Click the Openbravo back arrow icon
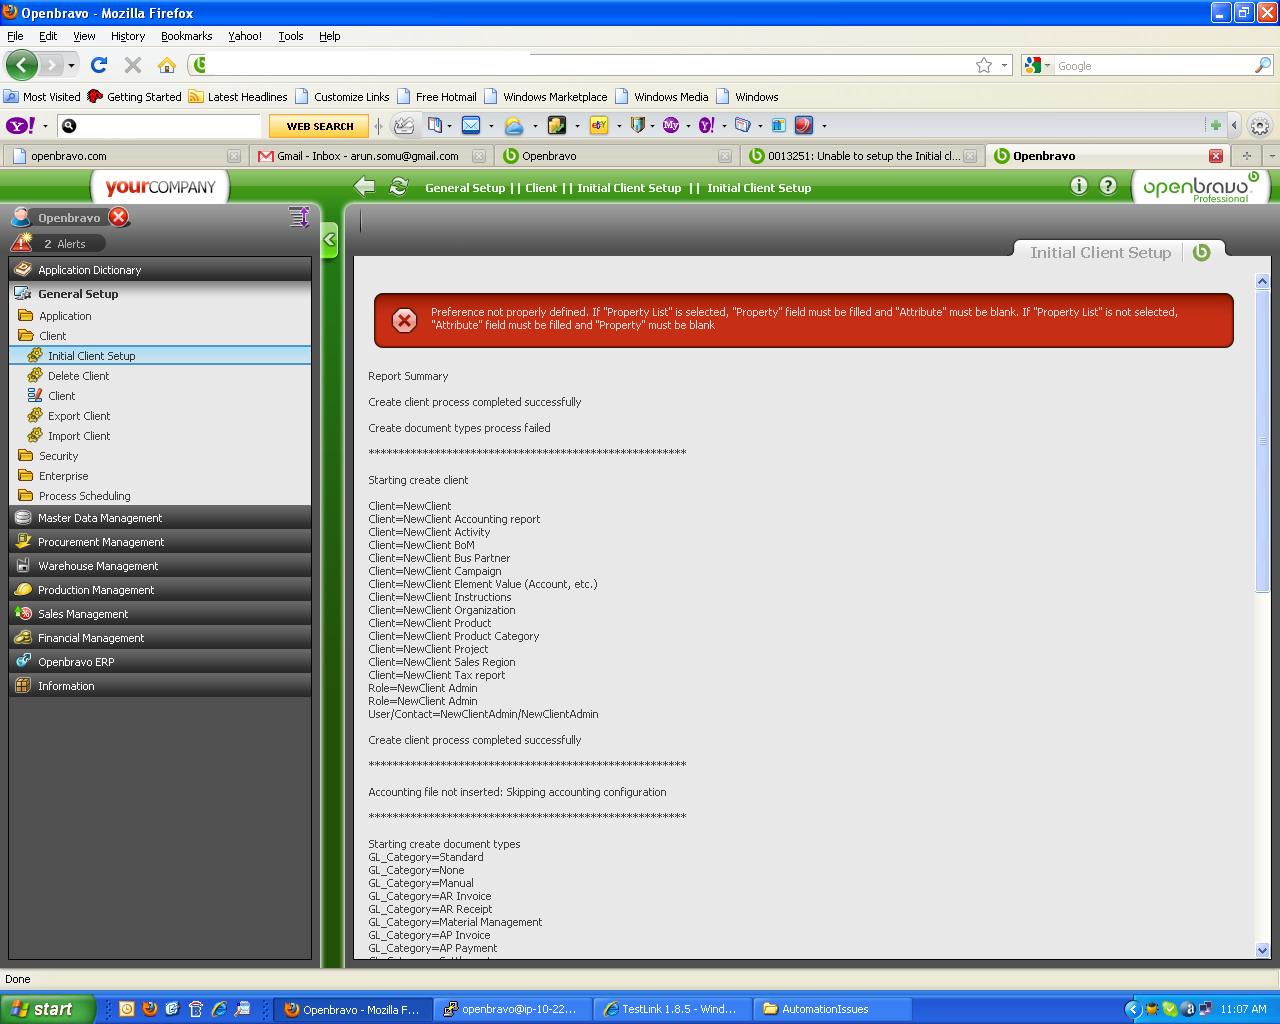 [365, 187]
